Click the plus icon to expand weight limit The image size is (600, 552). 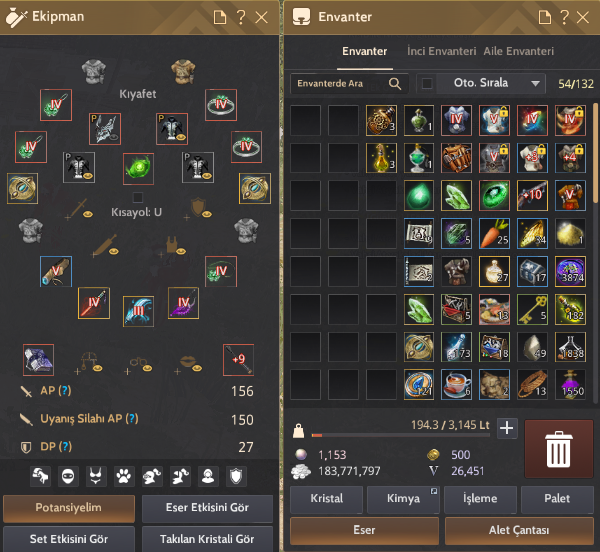click(x=507, y=428)
